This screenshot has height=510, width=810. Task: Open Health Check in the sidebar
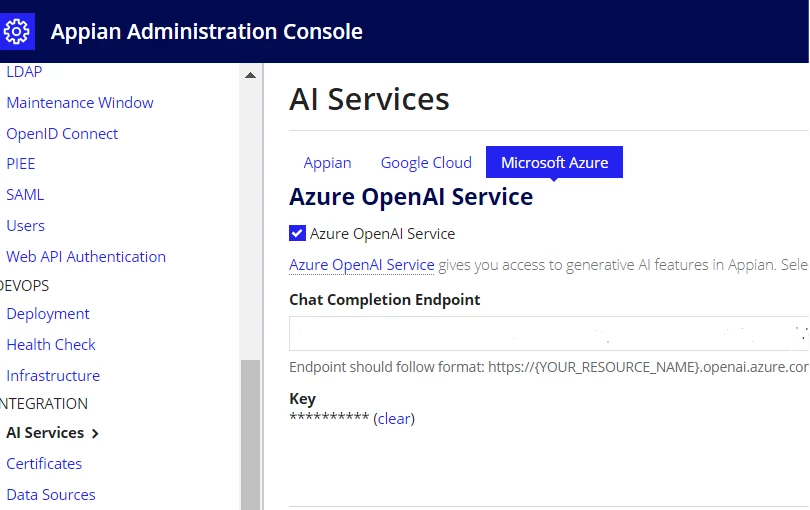click(51, 345)
